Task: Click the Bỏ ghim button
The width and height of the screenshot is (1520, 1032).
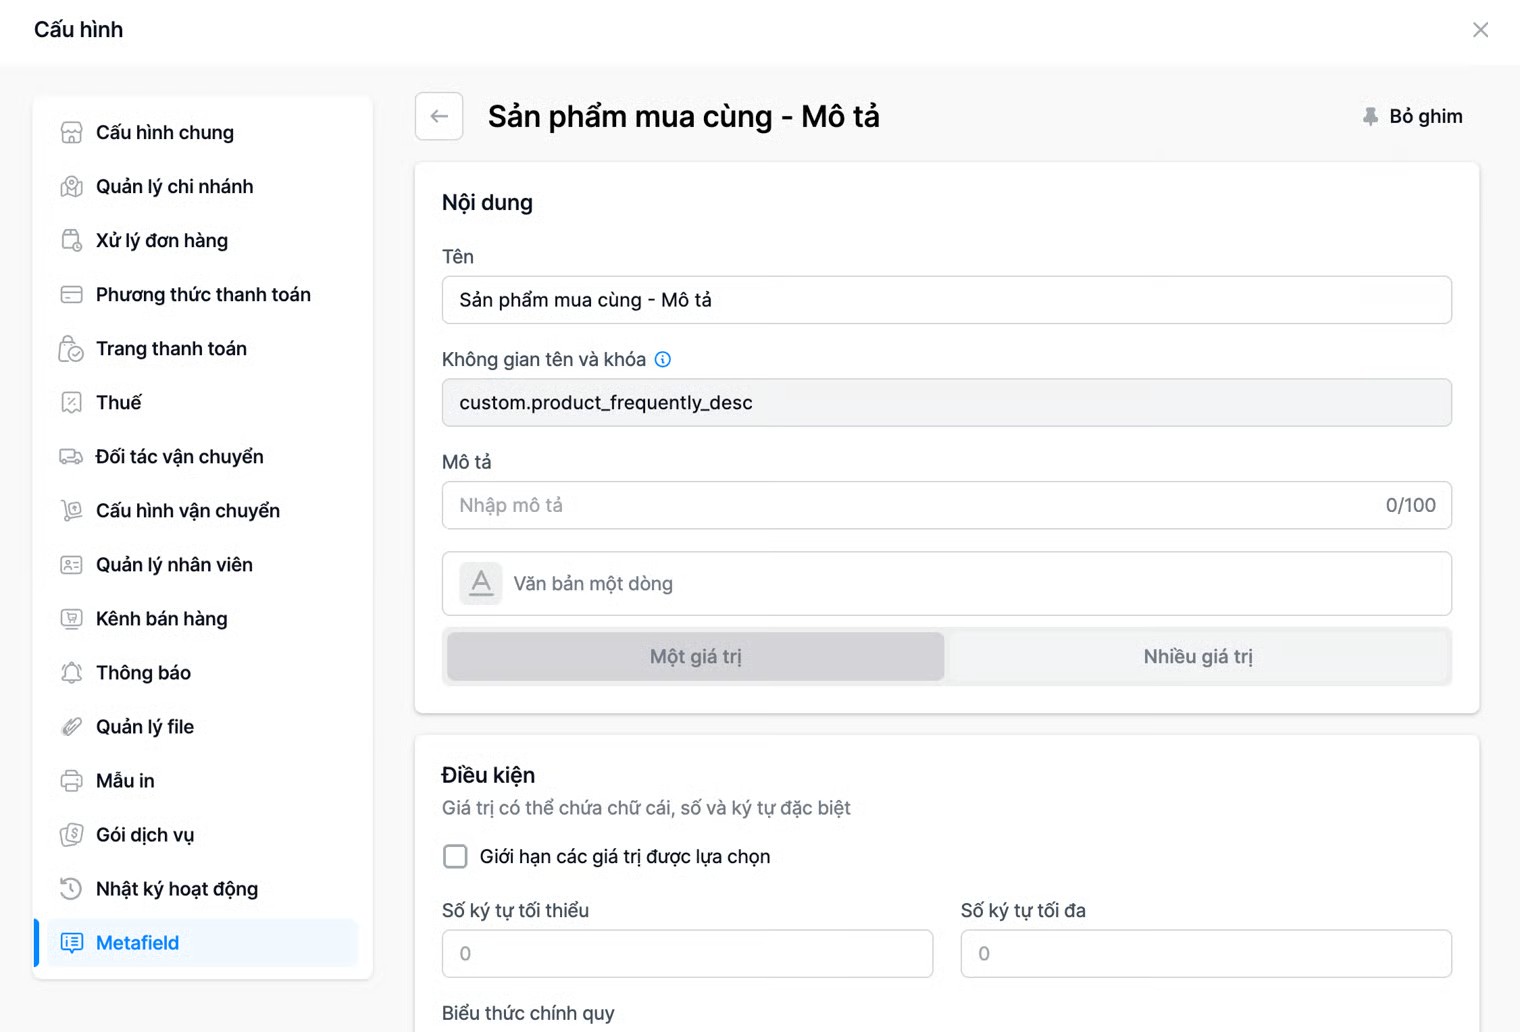Action: pos(1413,117)
